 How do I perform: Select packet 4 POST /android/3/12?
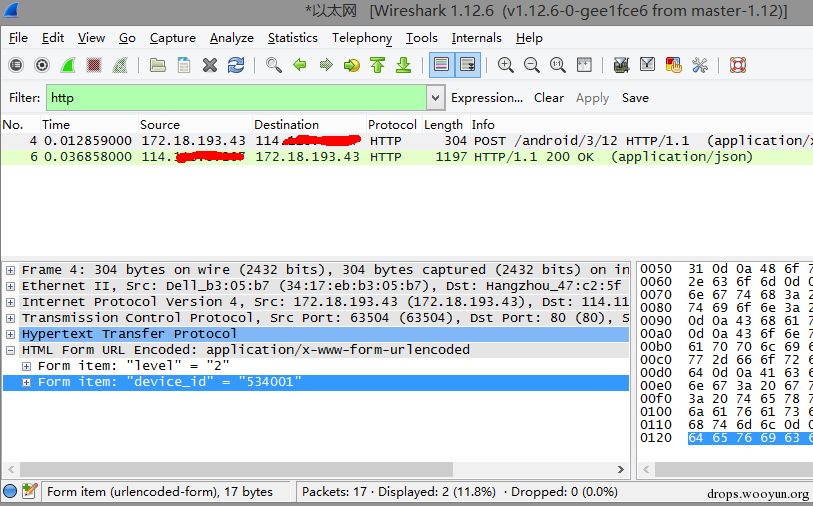point(407,141)
